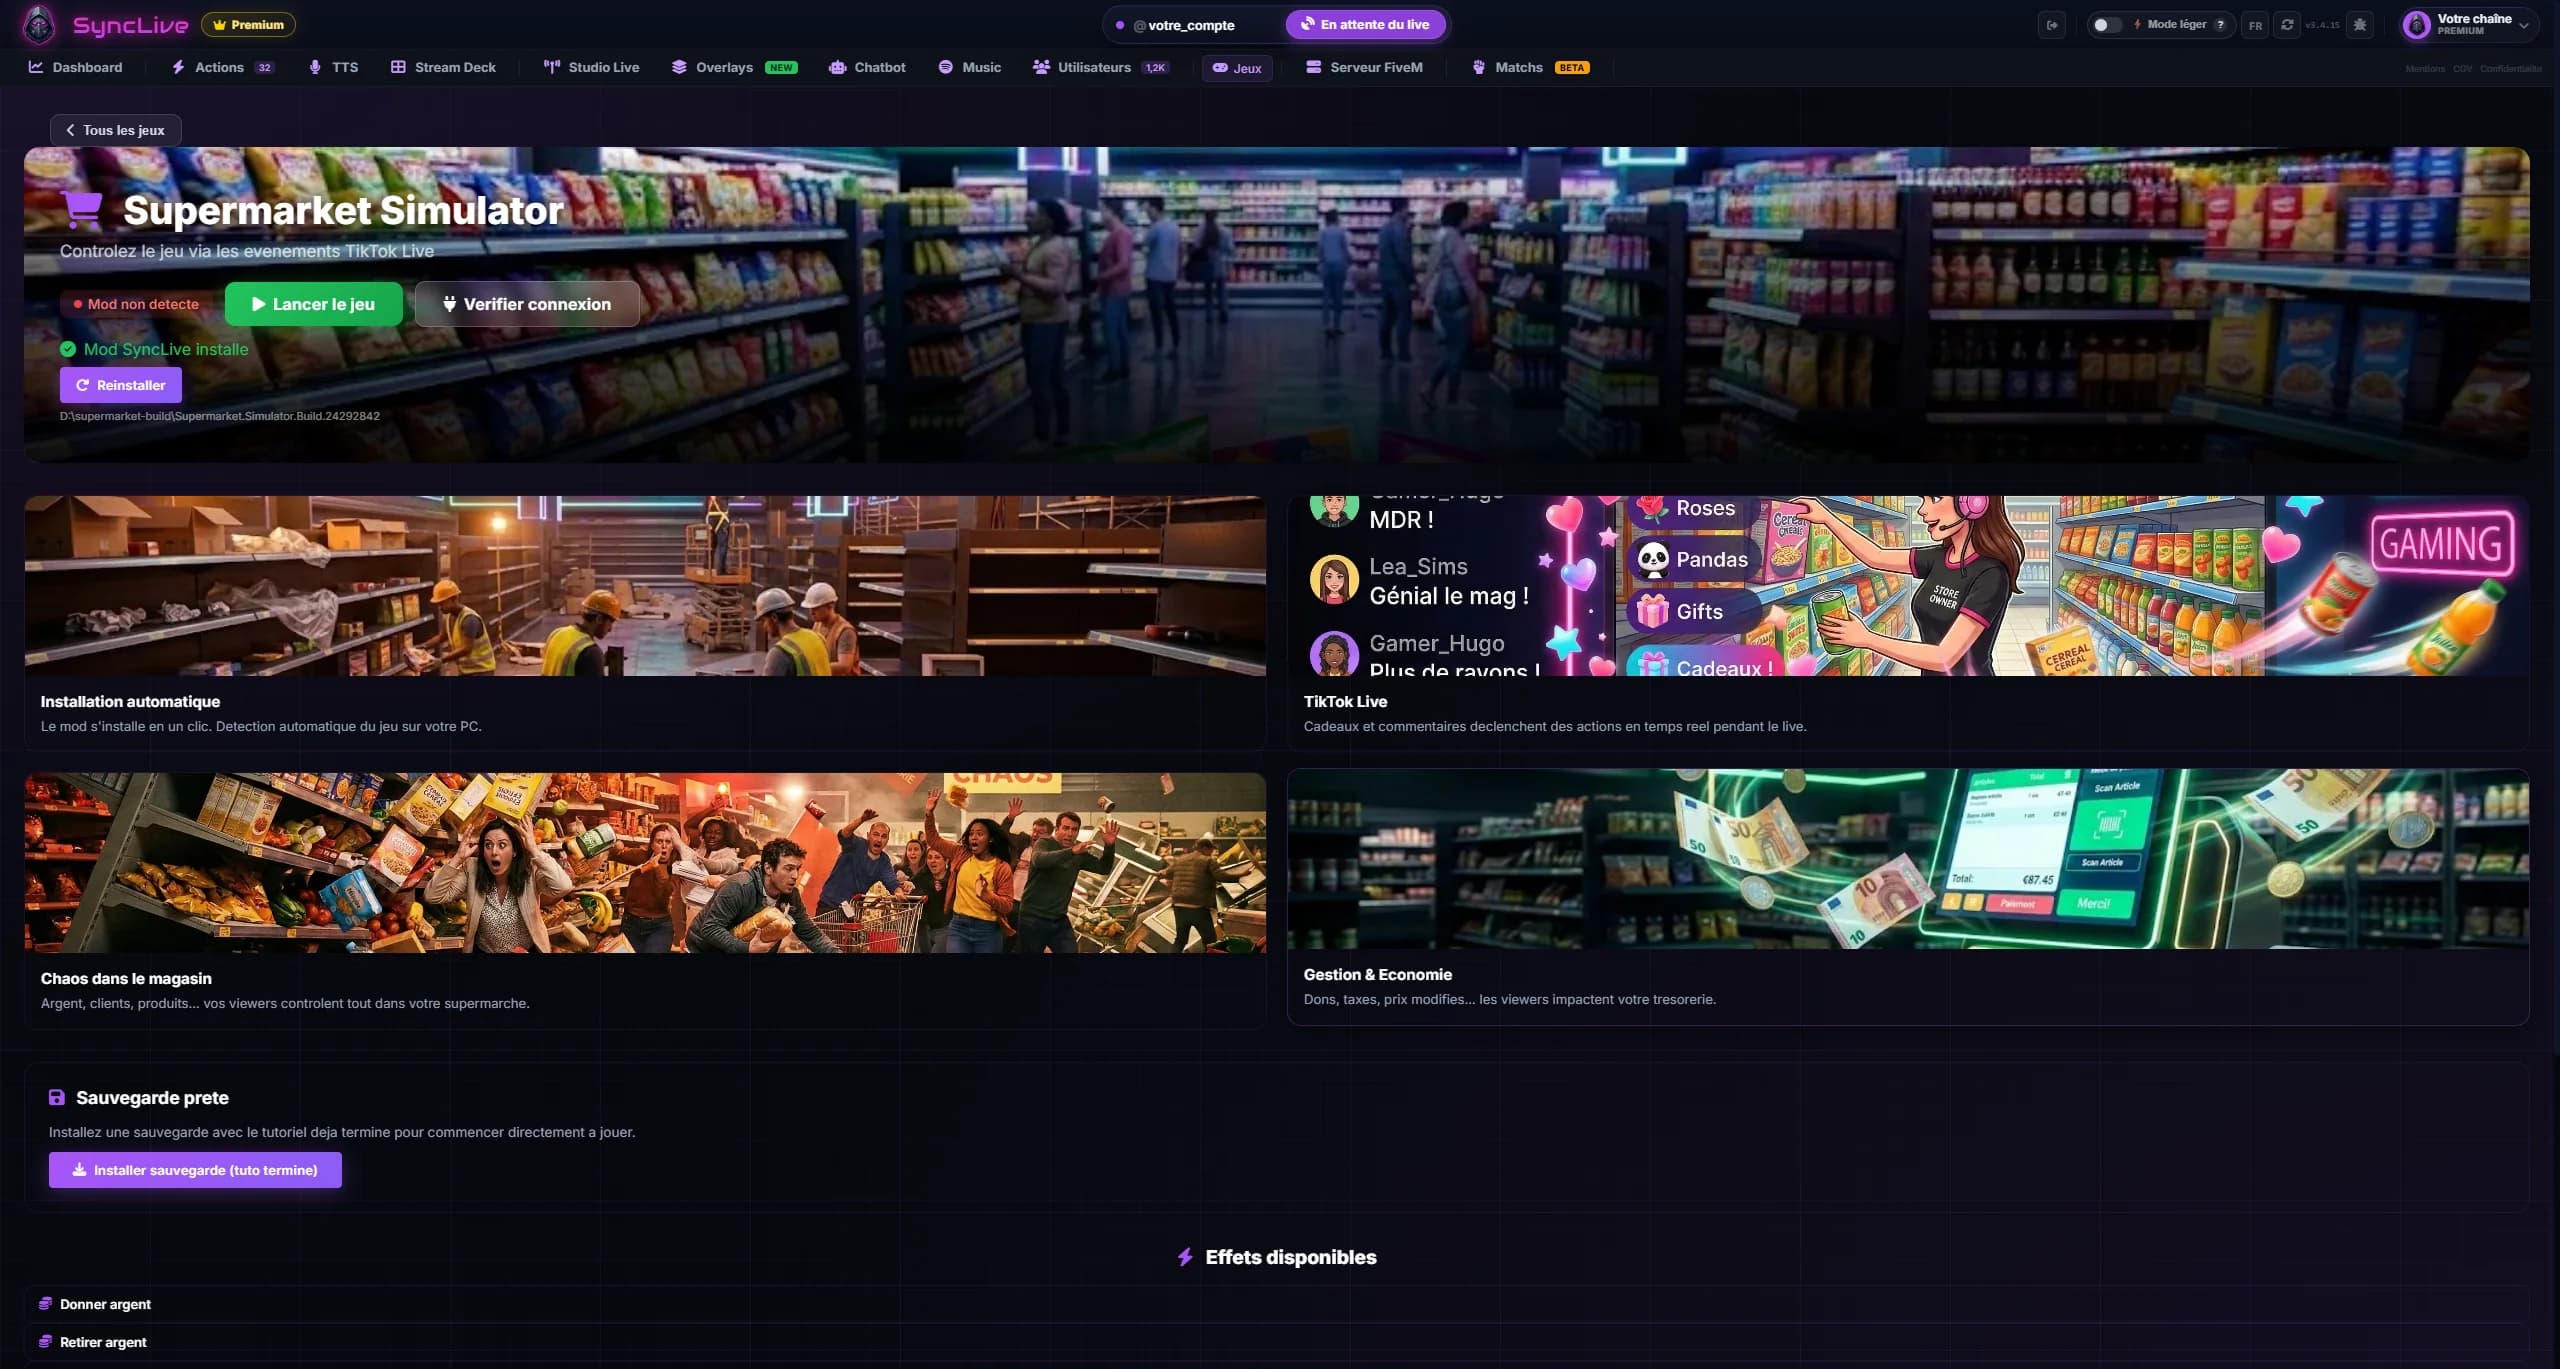Open the Installation automatique card image
This screenshot has width=2560, height=1369.
[645, 586]
